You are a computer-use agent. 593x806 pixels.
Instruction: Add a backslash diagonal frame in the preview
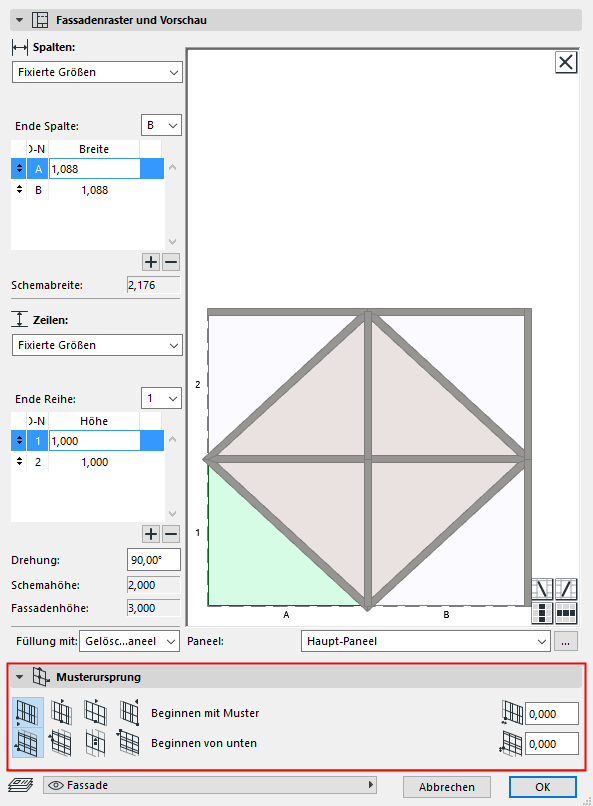point(542,589)
